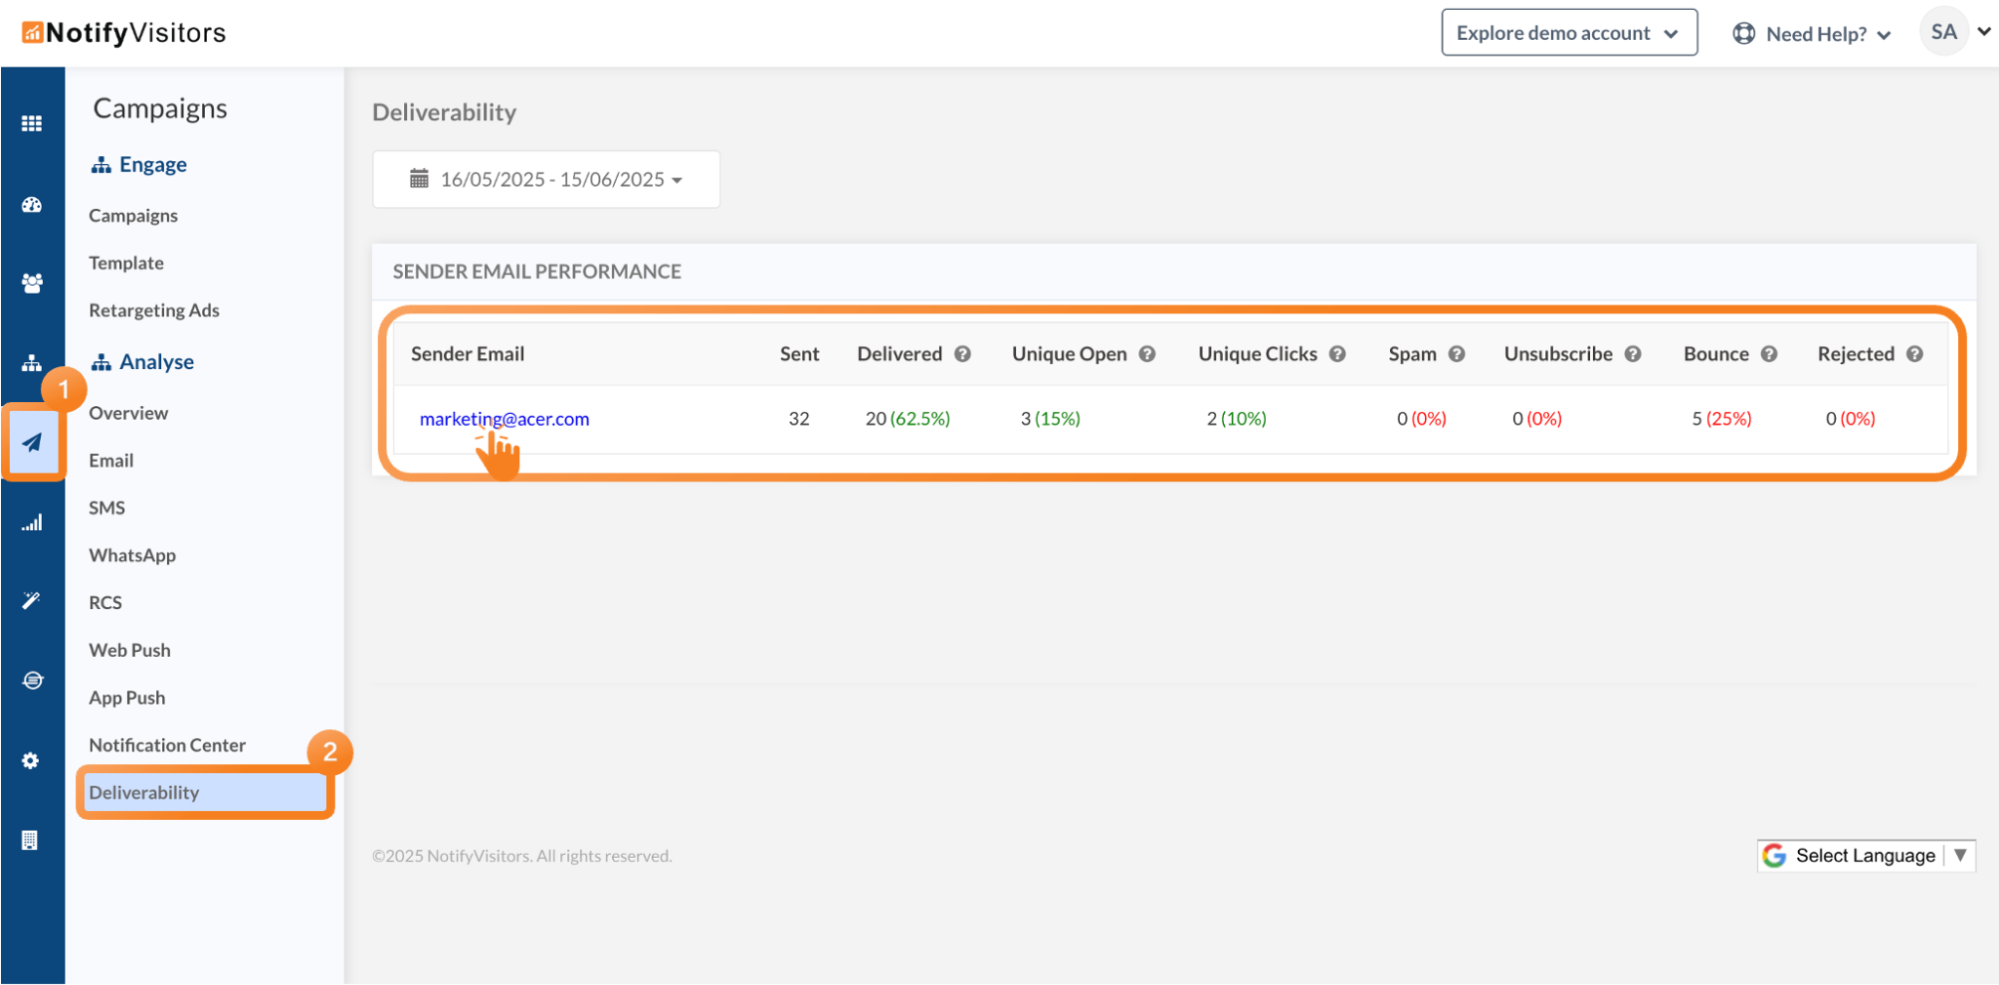1999x985 pixels.
Task: Open the settings gear icon in left rail
Action: pos(32,761)
